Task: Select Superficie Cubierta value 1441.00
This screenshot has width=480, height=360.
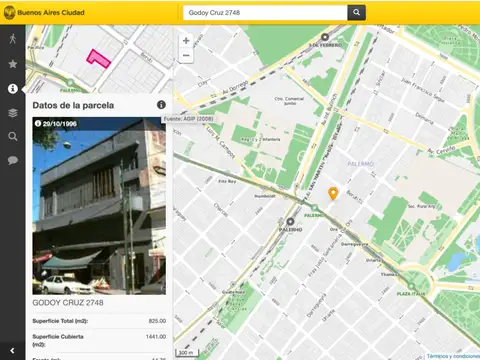Action: coord(156,337)
